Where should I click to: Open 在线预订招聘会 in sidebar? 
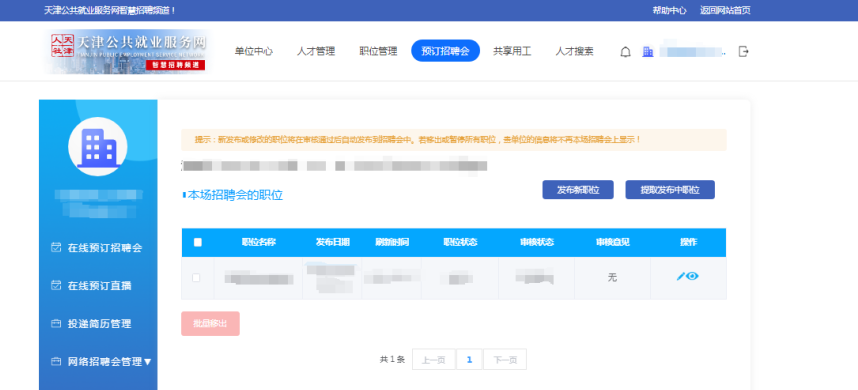point(105,248)
